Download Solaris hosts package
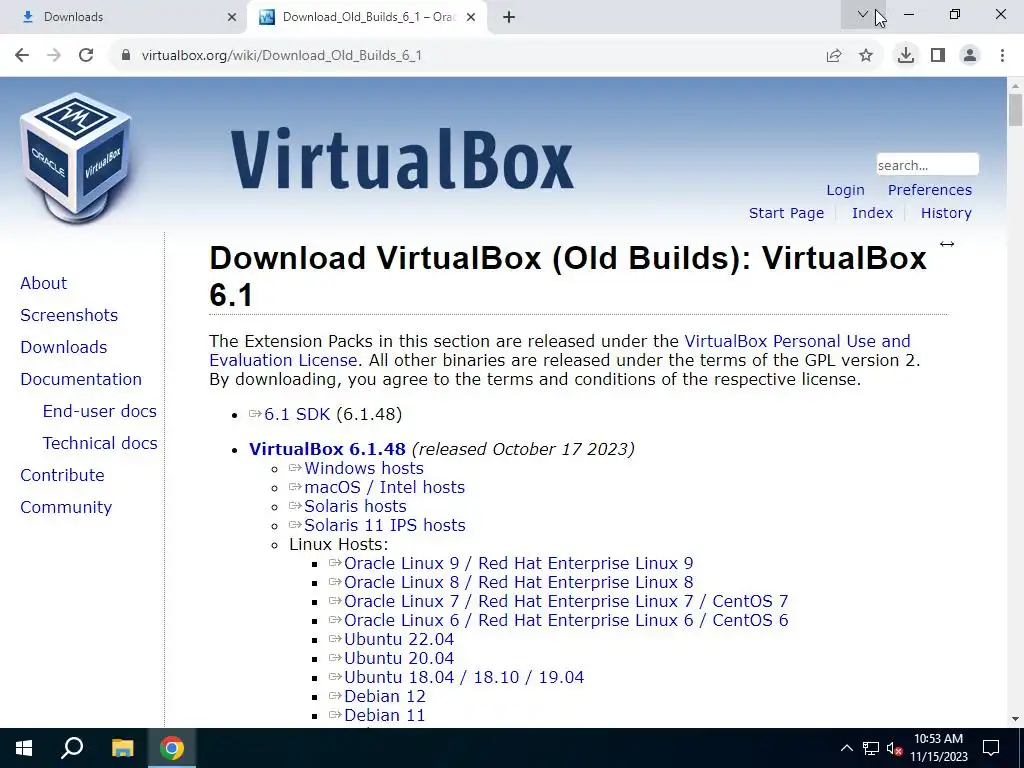1024x768 pixels. coord(355,506)
